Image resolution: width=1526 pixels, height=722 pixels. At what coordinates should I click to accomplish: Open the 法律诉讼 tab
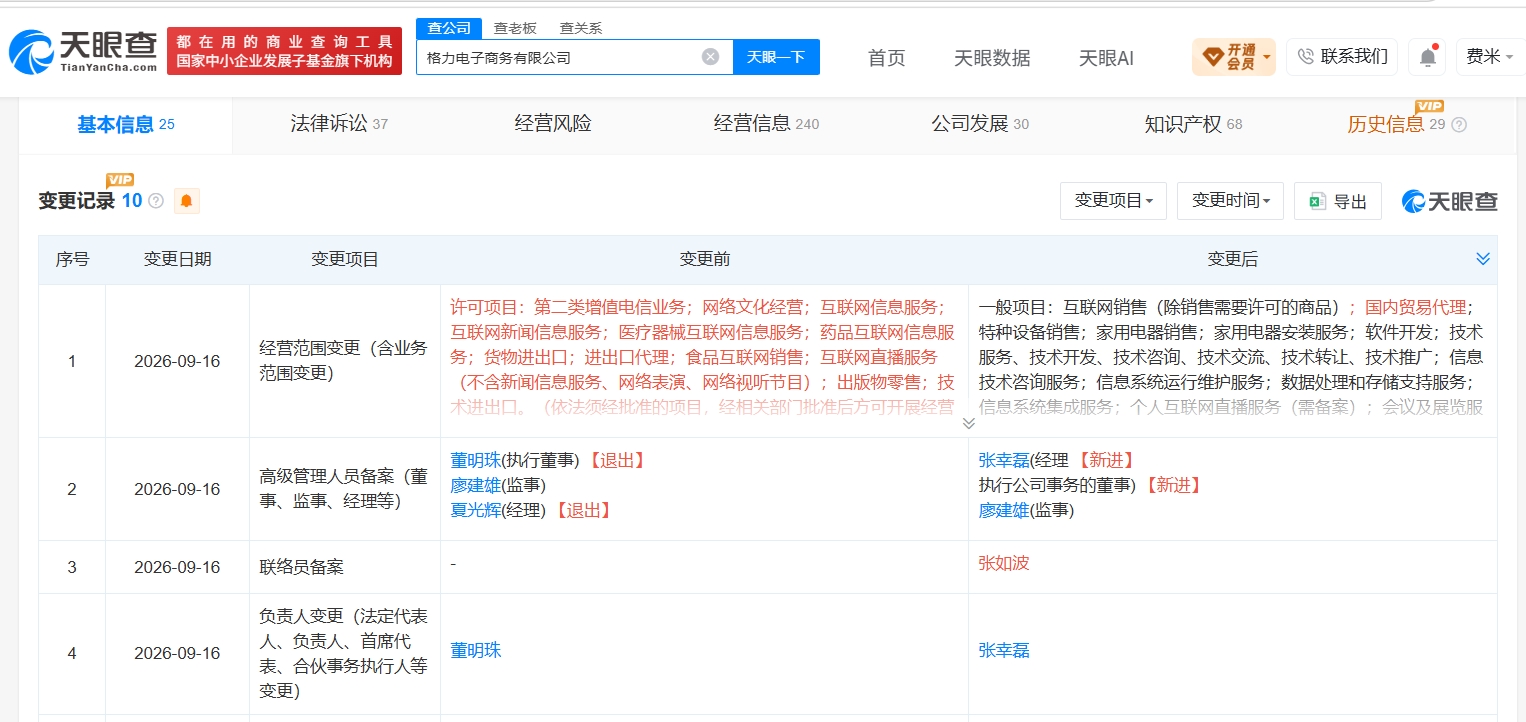(339, 124)
